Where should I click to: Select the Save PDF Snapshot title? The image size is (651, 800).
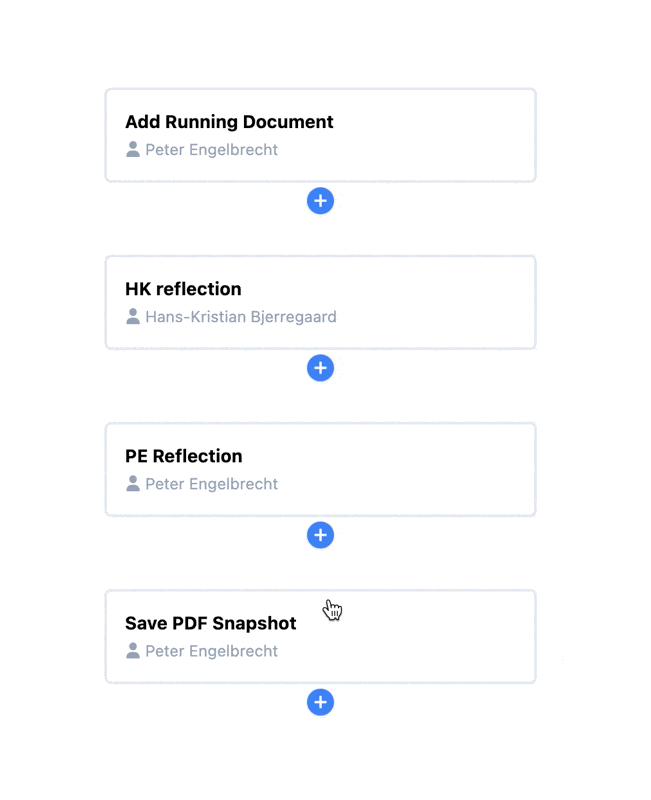(x=210, y=623)
